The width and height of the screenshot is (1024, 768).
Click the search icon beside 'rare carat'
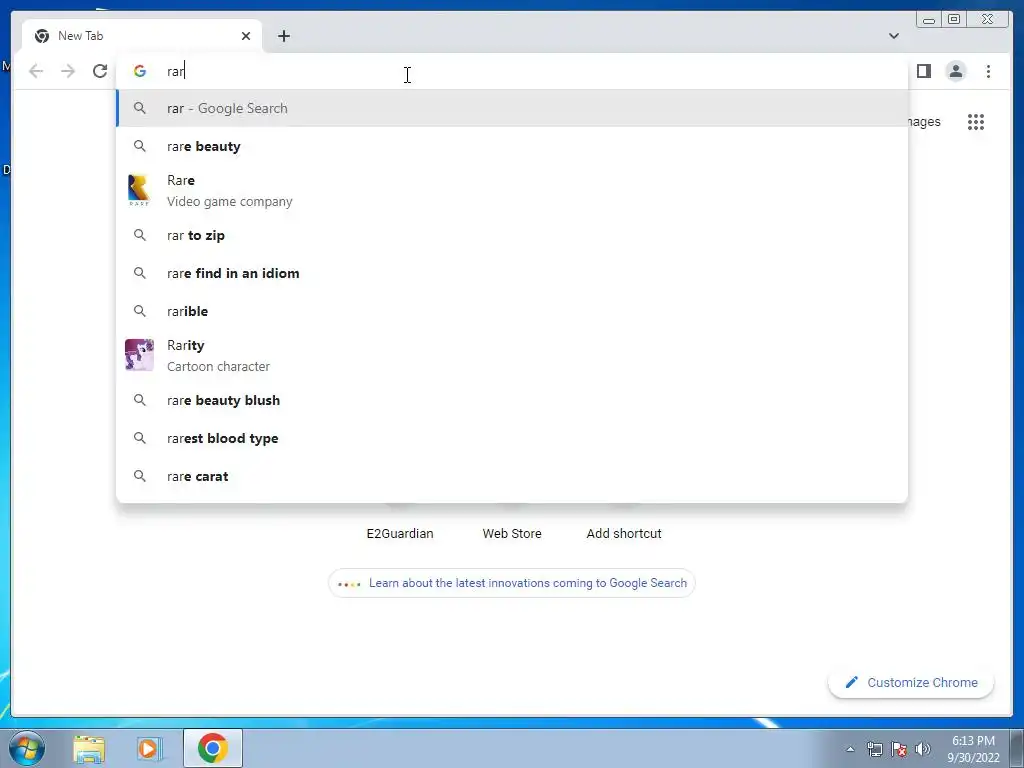click(x=140, y=476)
